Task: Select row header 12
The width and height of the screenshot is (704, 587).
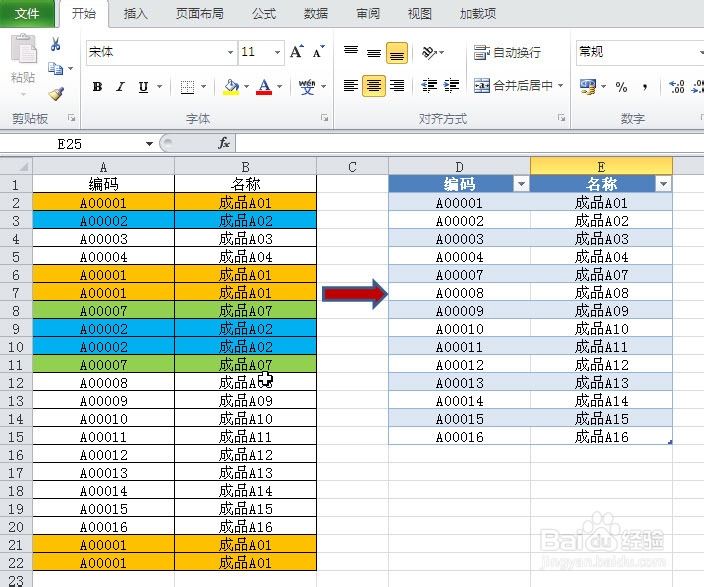Action: coord(16,383)
